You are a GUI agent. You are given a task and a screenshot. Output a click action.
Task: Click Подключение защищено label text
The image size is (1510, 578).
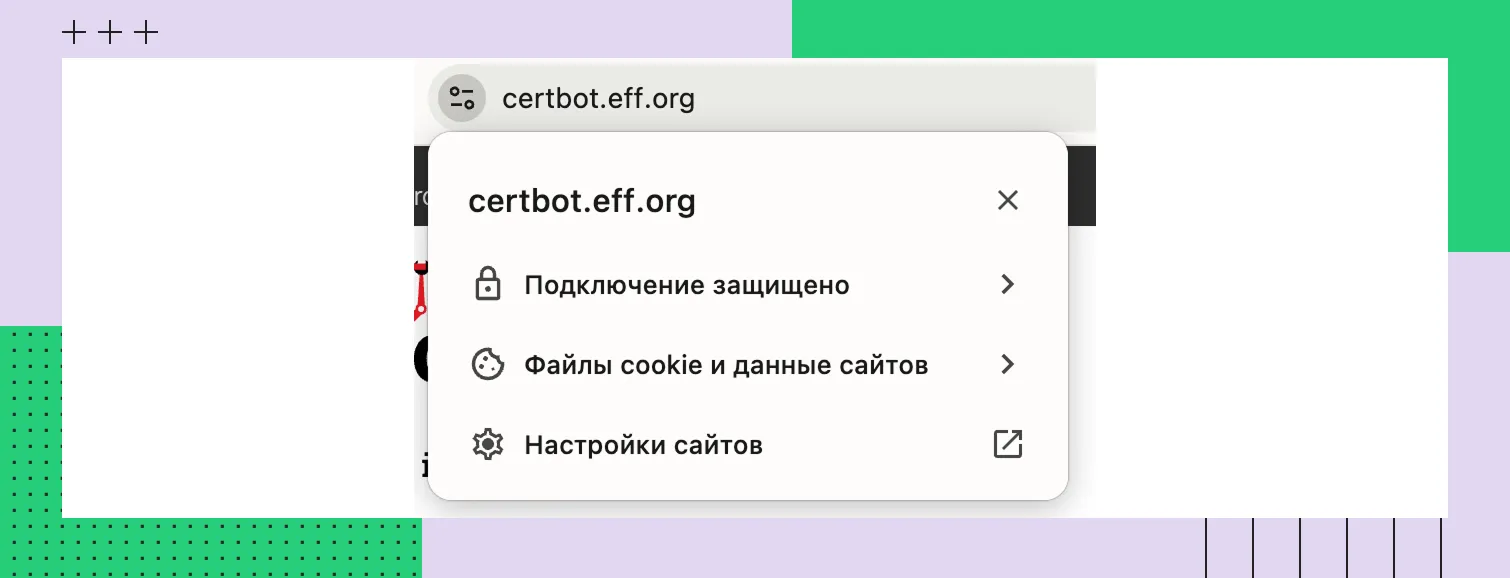click(x=687, y=284)
